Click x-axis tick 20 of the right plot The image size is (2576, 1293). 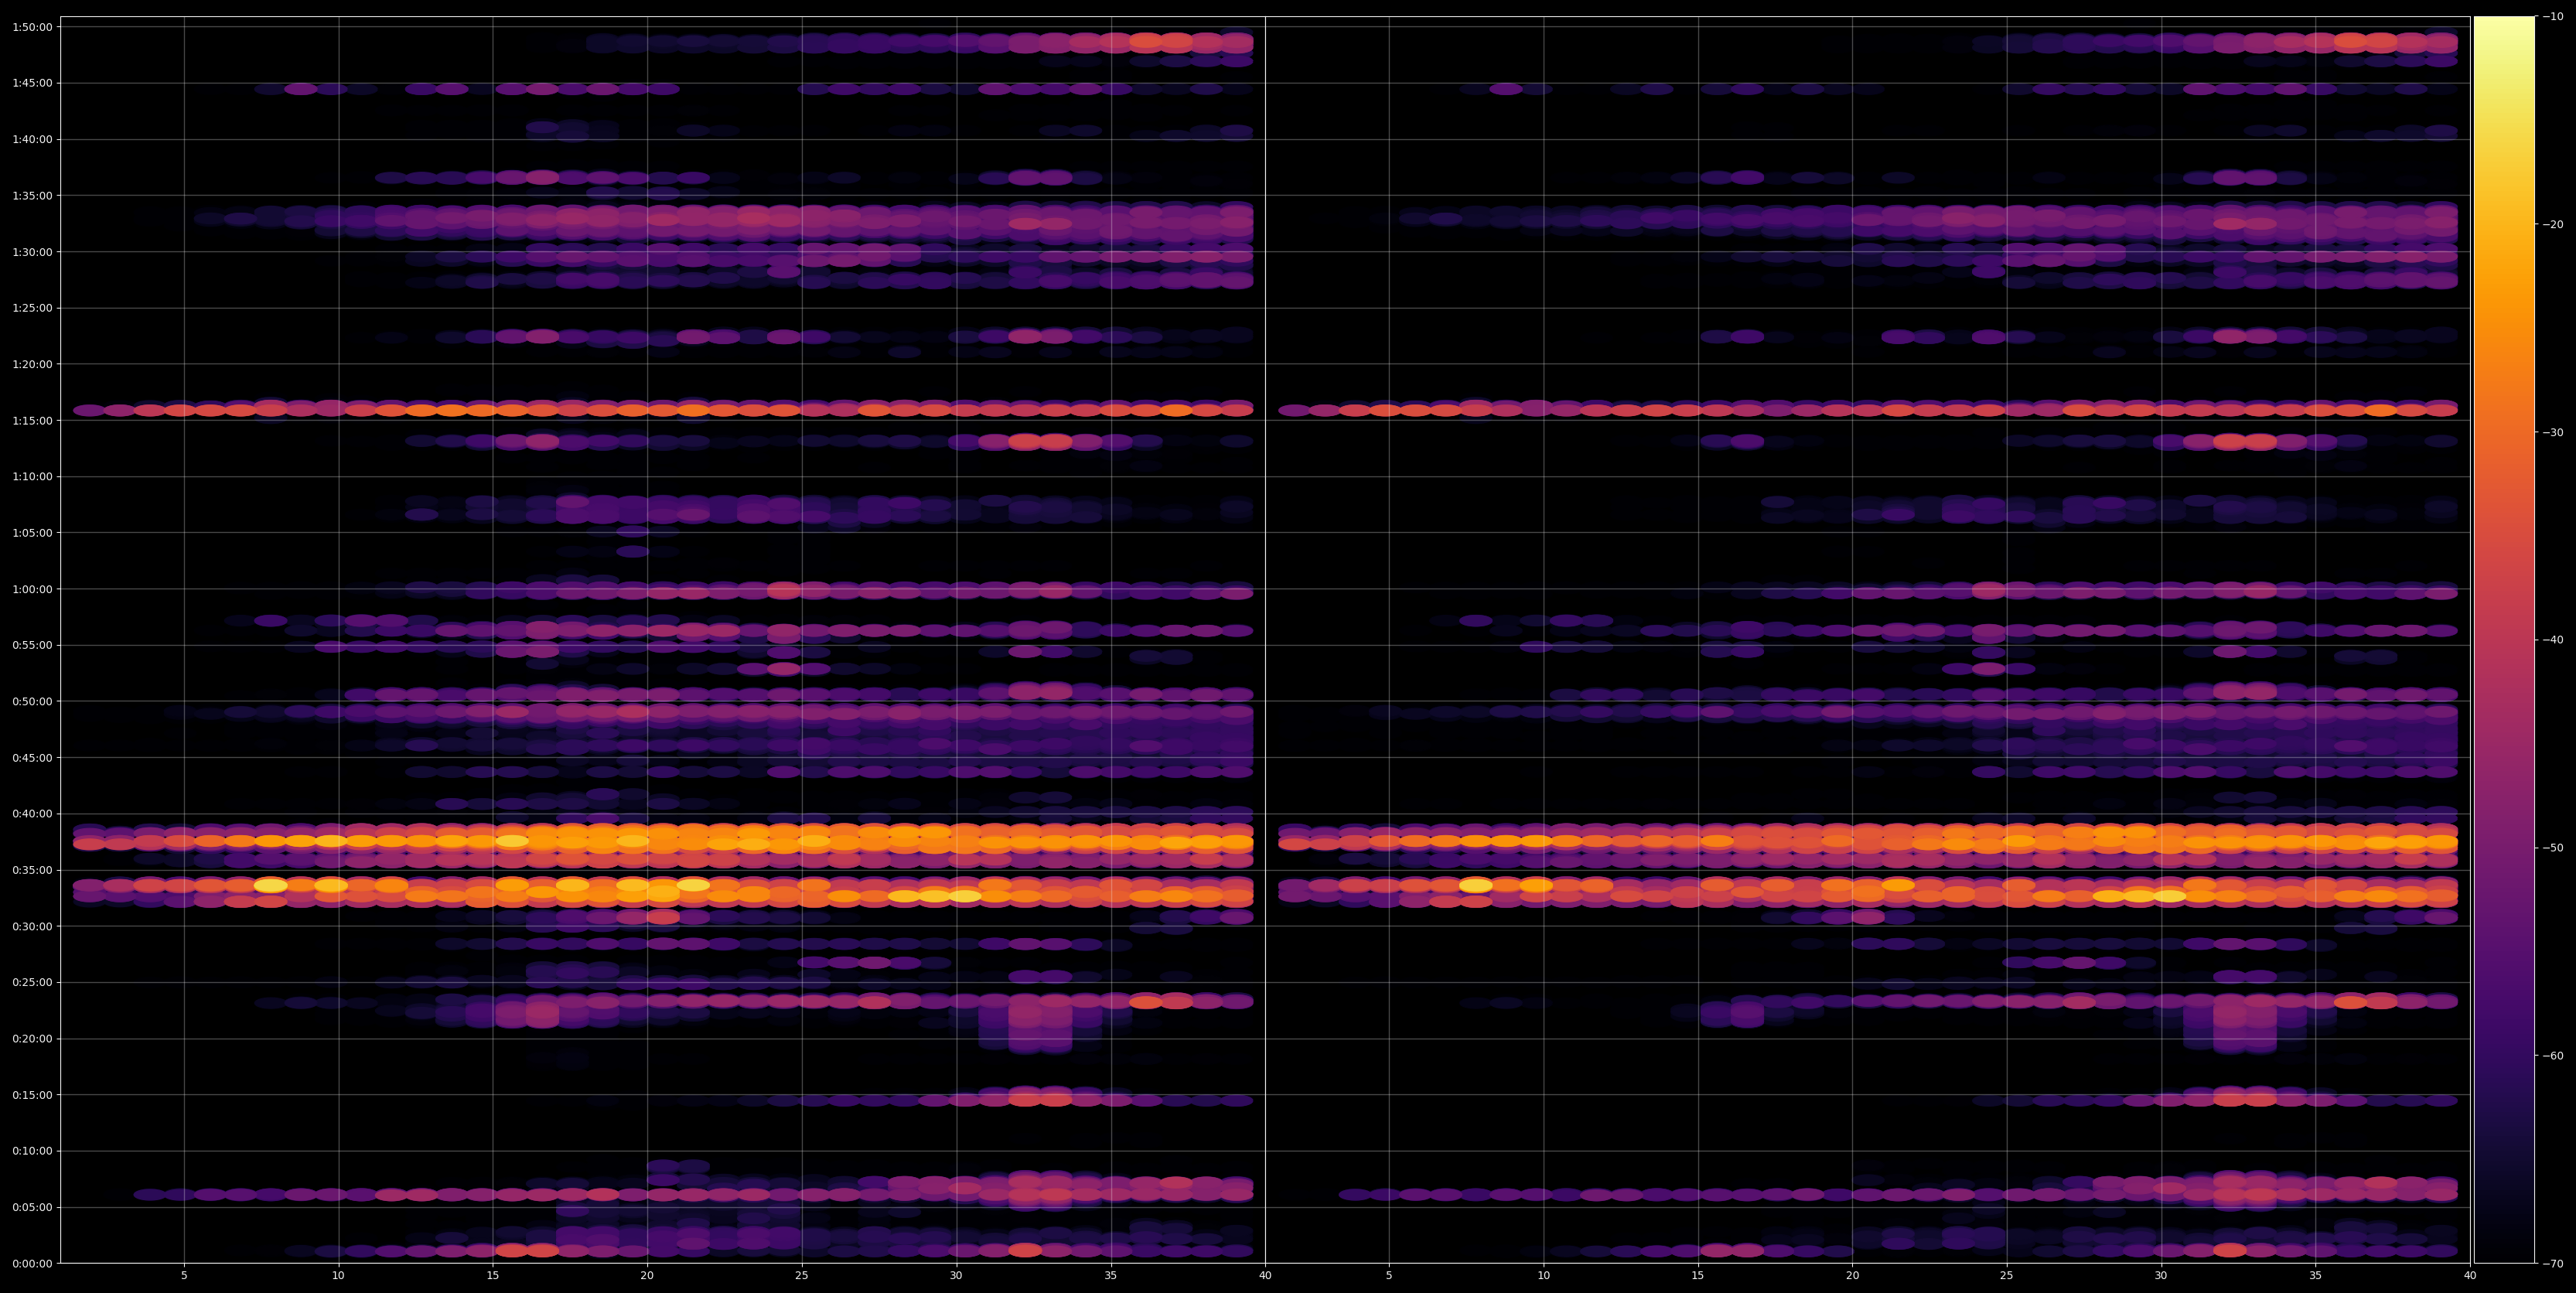(1852, 1276)
